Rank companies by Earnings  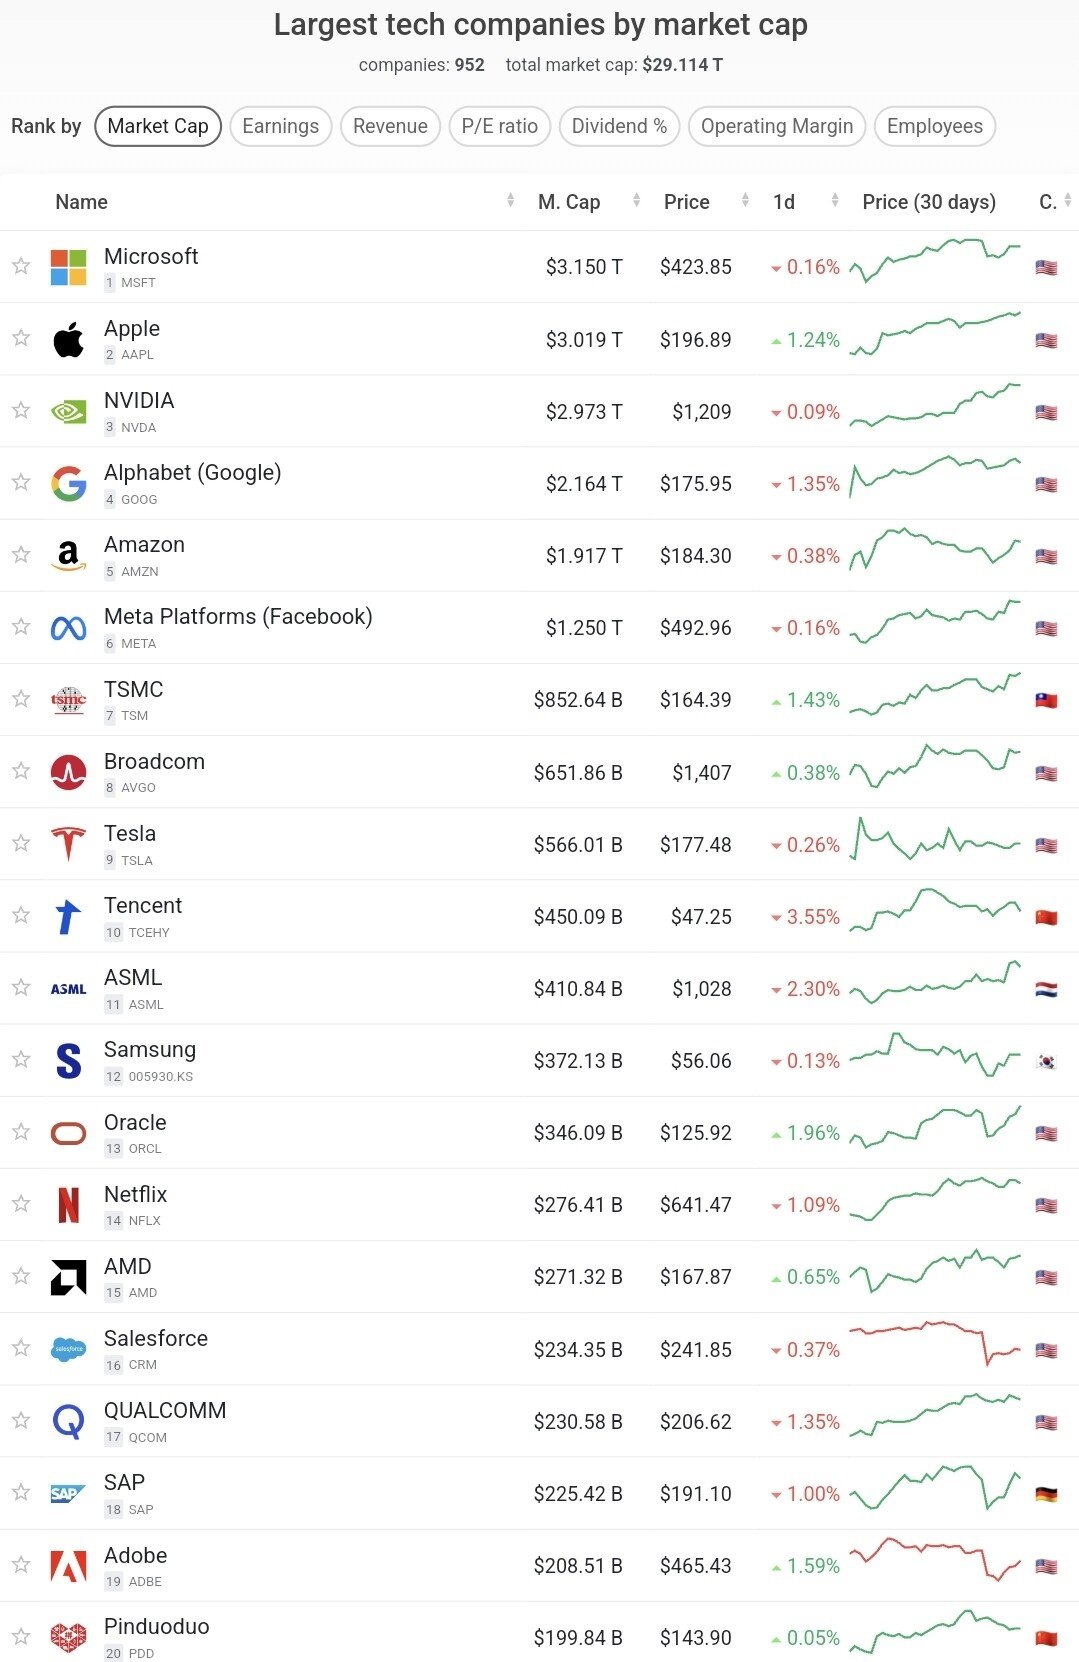pos(280,126)
